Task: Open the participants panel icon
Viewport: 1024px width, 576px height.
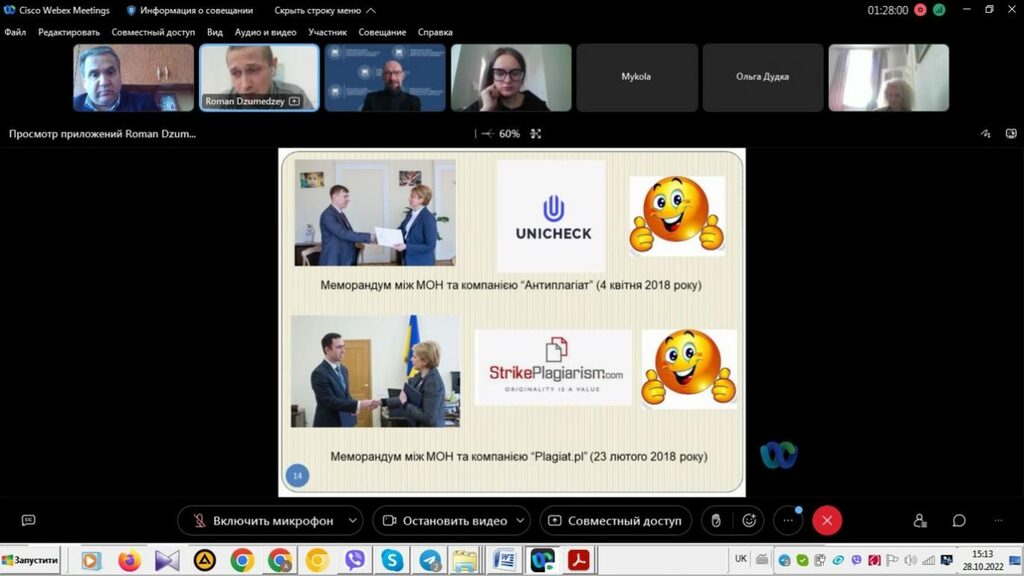Action: 920,520
